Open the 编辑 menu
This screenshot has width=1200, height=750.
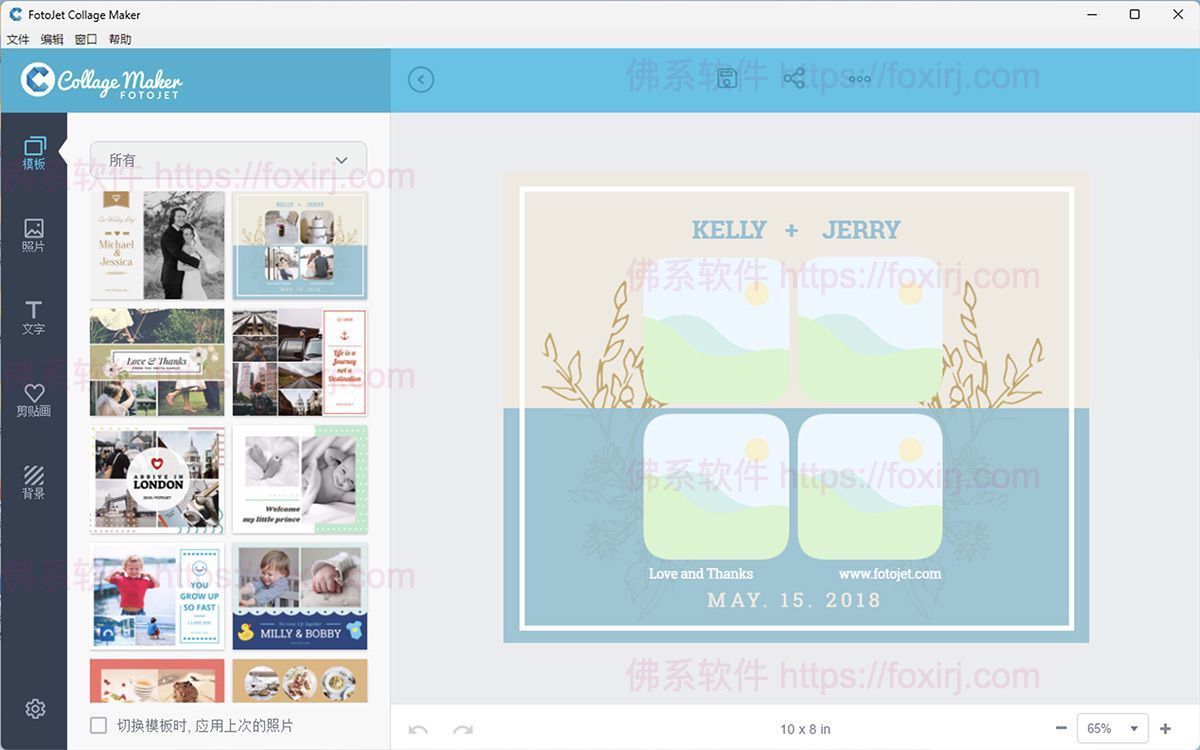51,39
